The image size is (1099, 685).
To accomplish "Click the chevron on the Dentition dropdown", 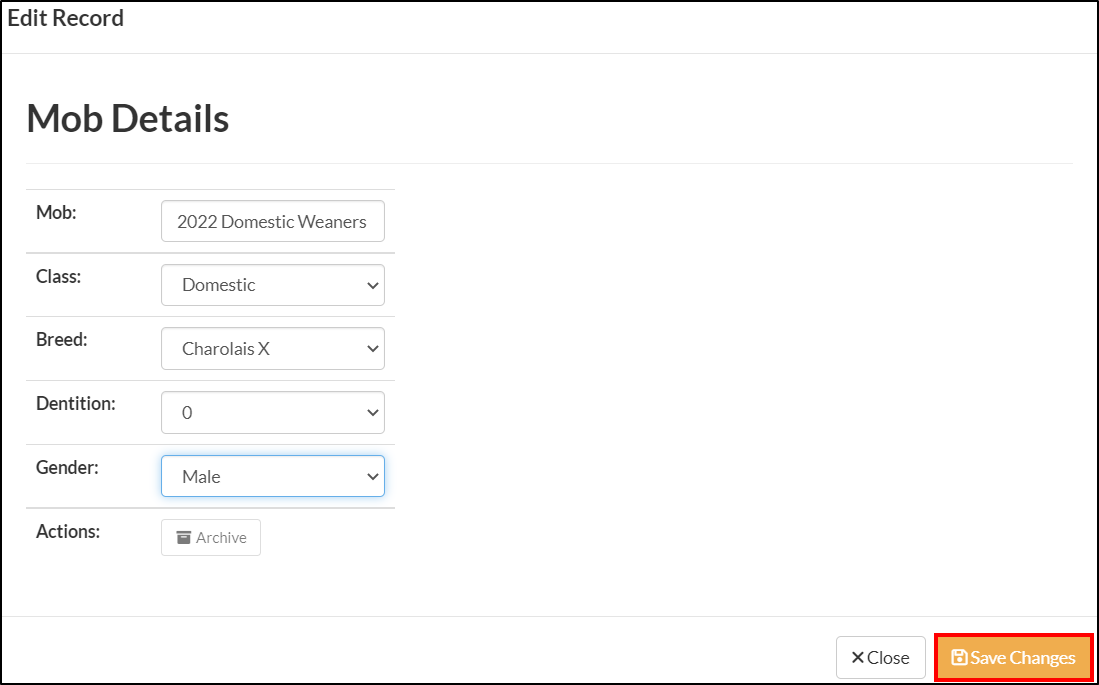I will tap(374, 412).
